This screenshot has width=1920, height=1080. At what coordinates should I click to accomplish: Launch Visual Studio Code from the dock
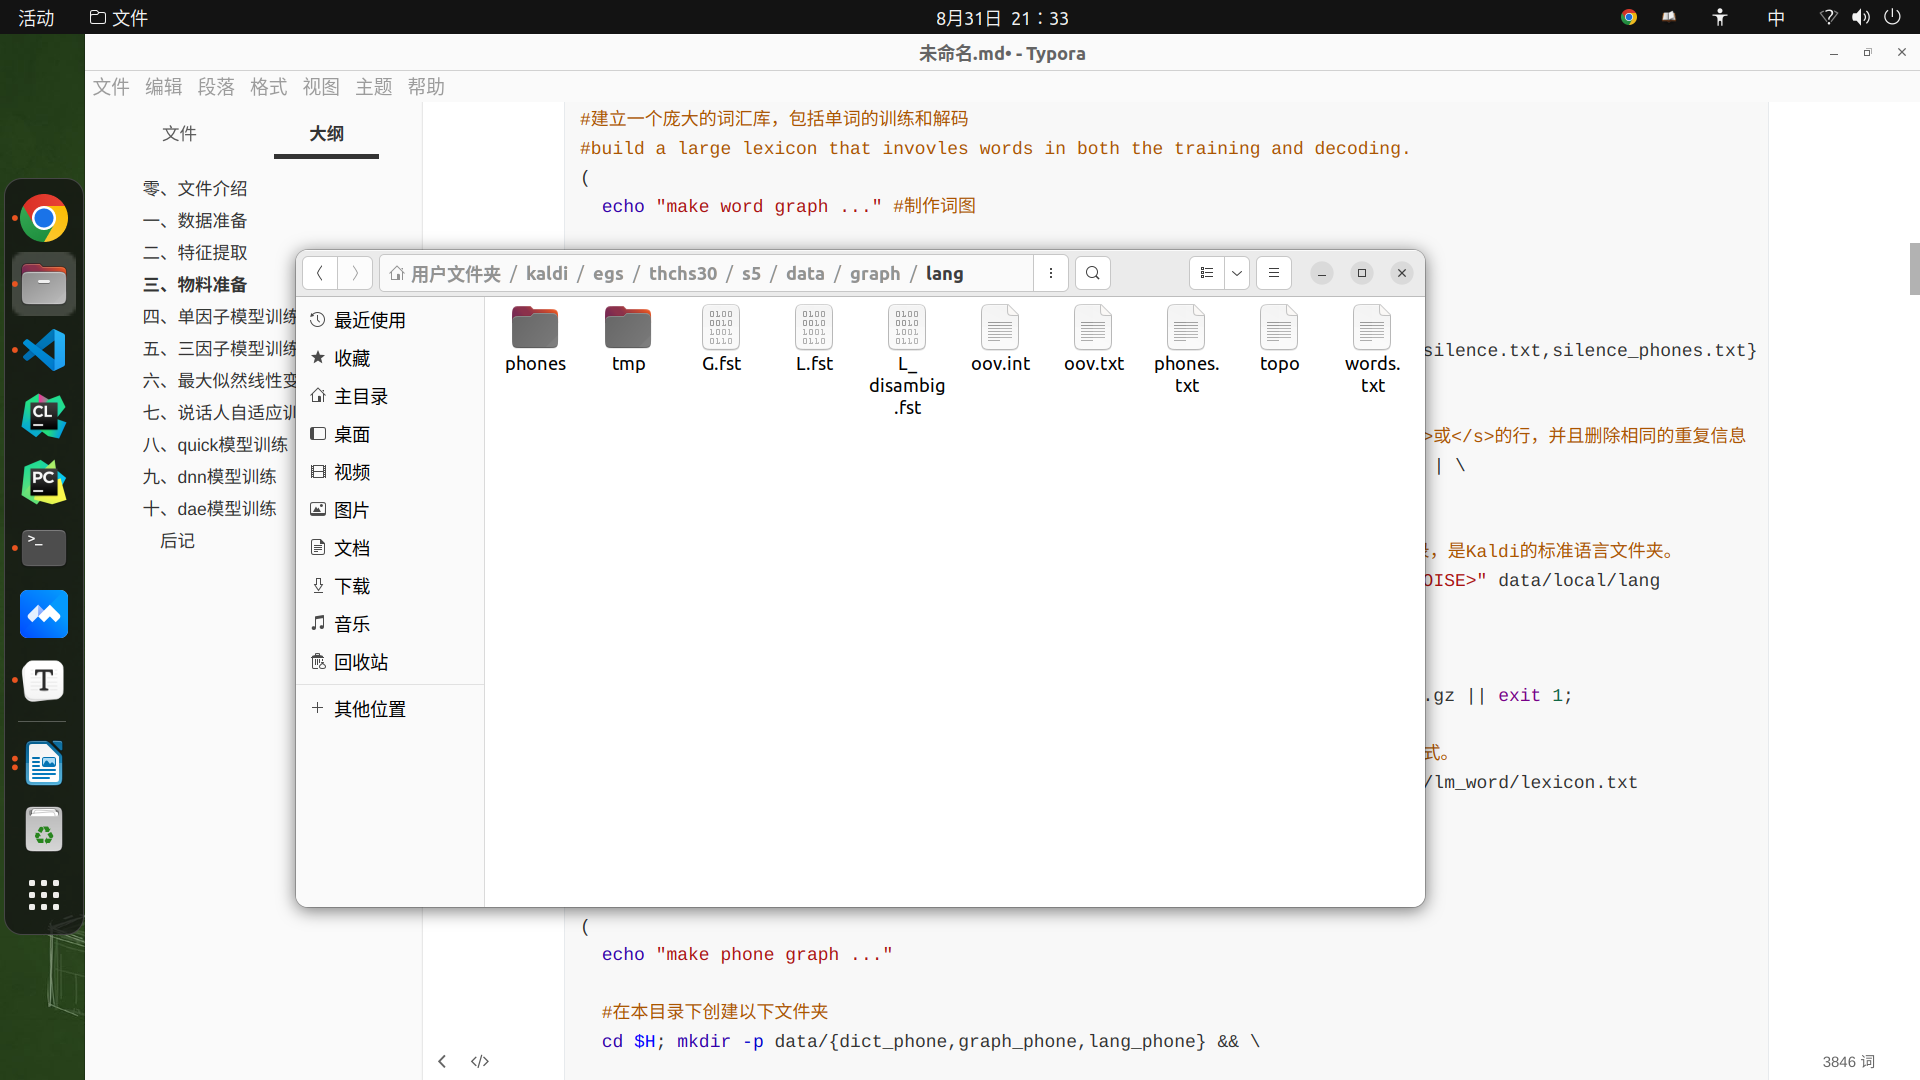pos(44,350)
